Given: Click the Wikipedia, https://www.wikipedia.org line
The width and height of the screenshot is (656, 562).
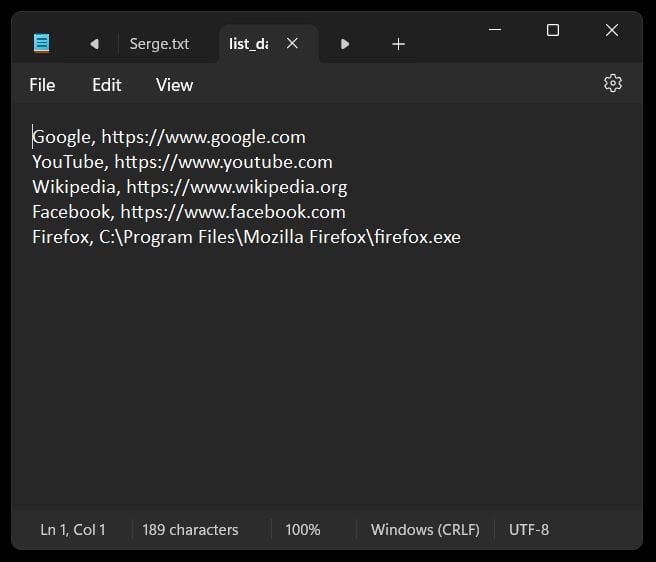Looking at the screenshot, I should pos(190,187).
